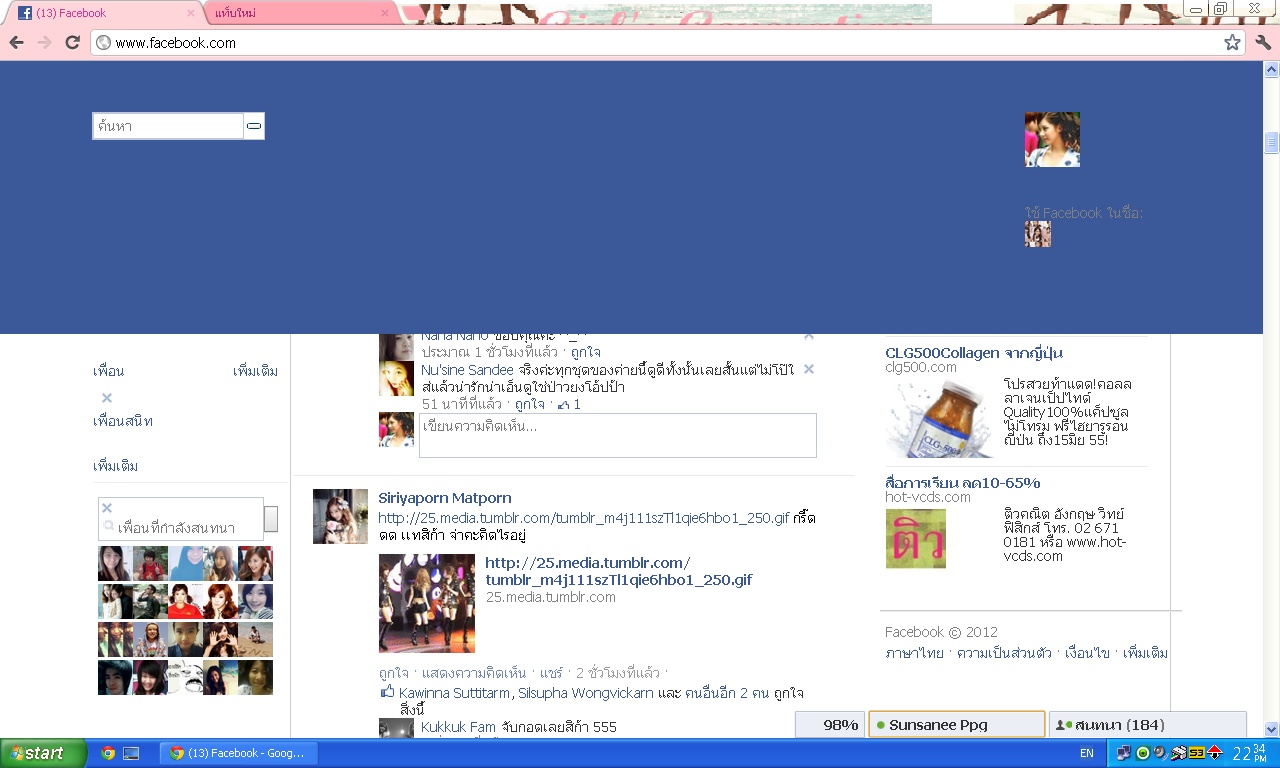1280x768 pixels.
Task: Like Siriyaporn's post with ถูกใจ
Action: [394, 672]
